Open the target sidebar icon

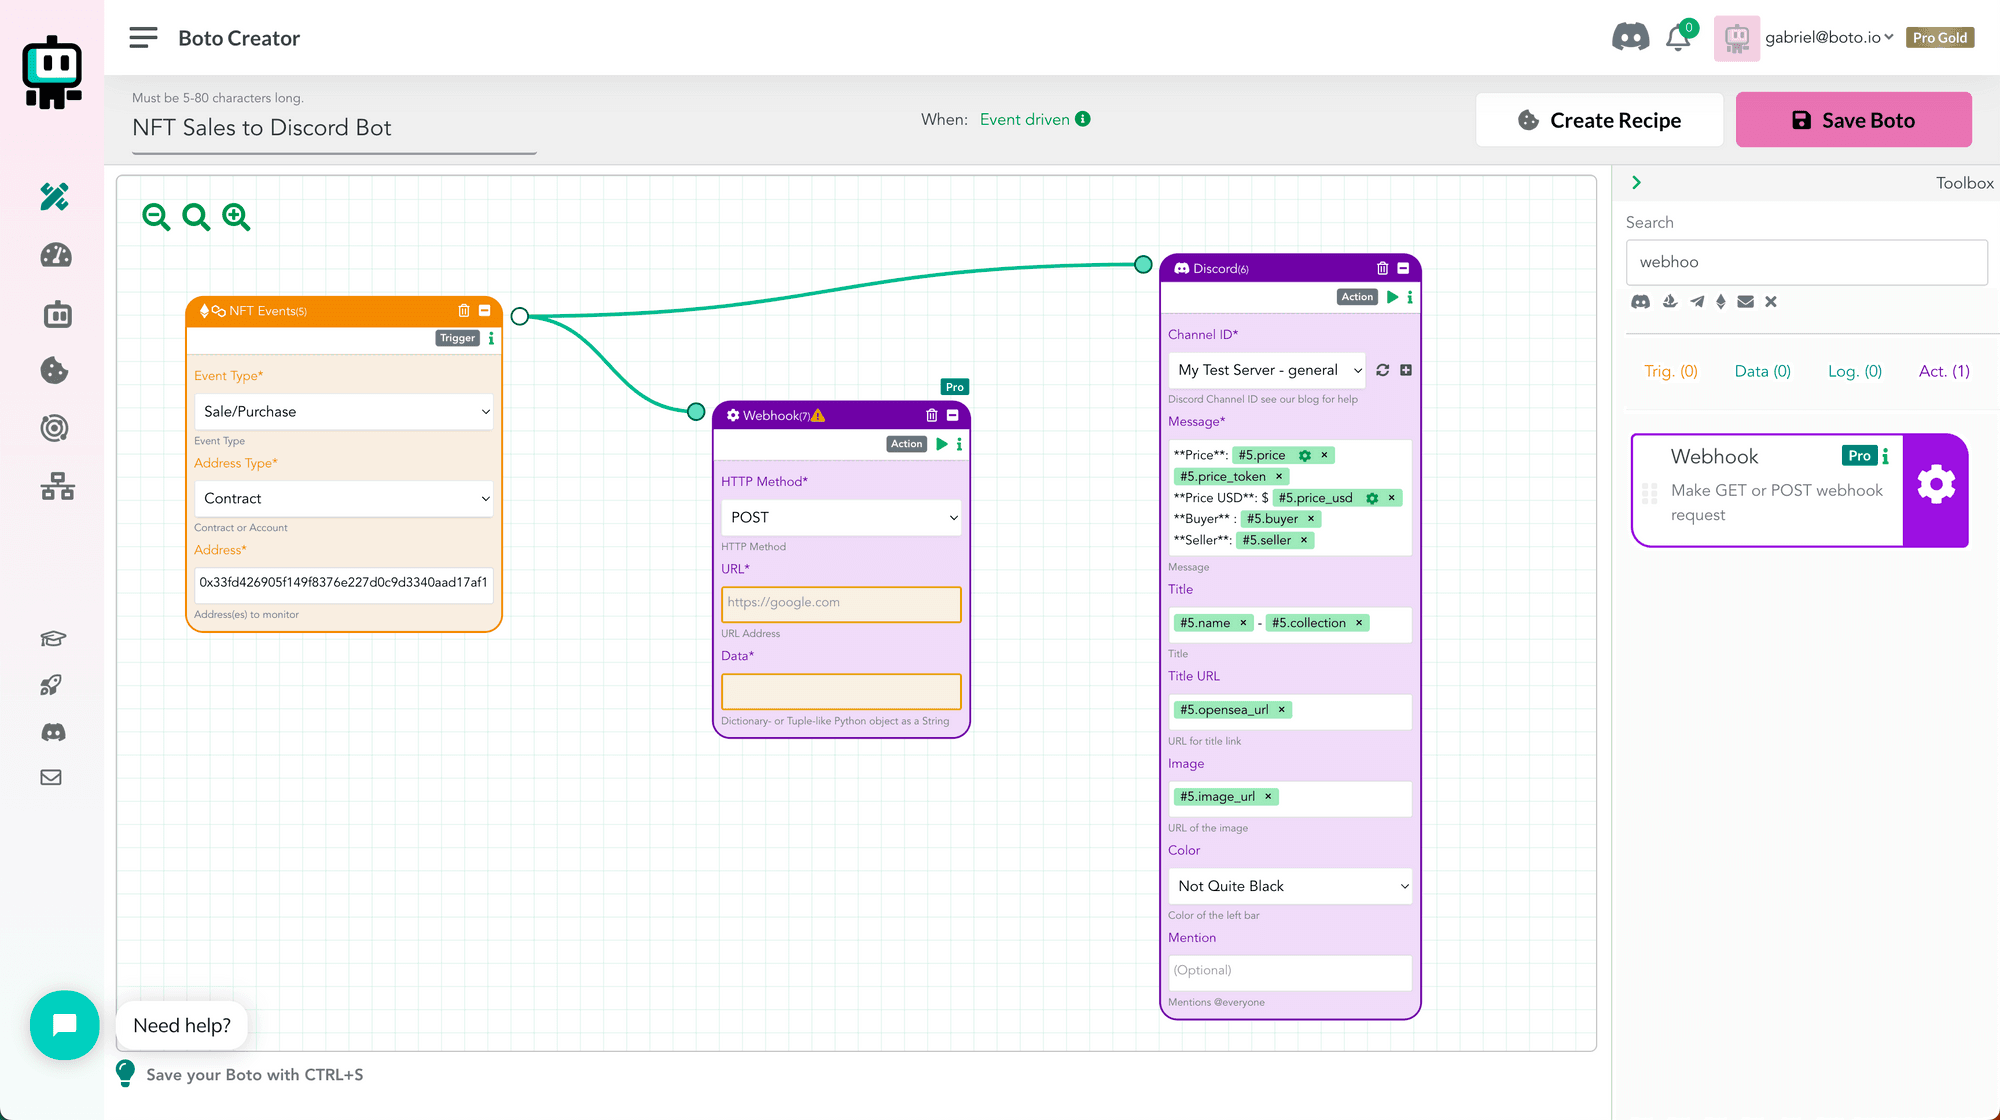[x=54, y=428]
